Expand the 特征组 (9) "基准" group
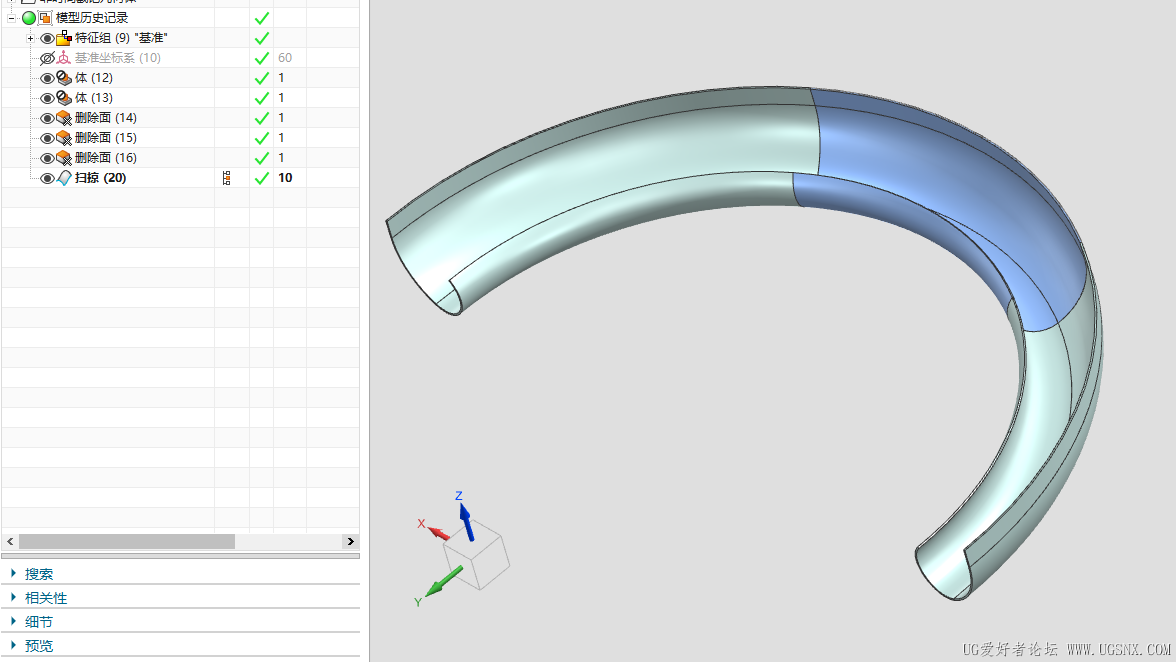 30,37
